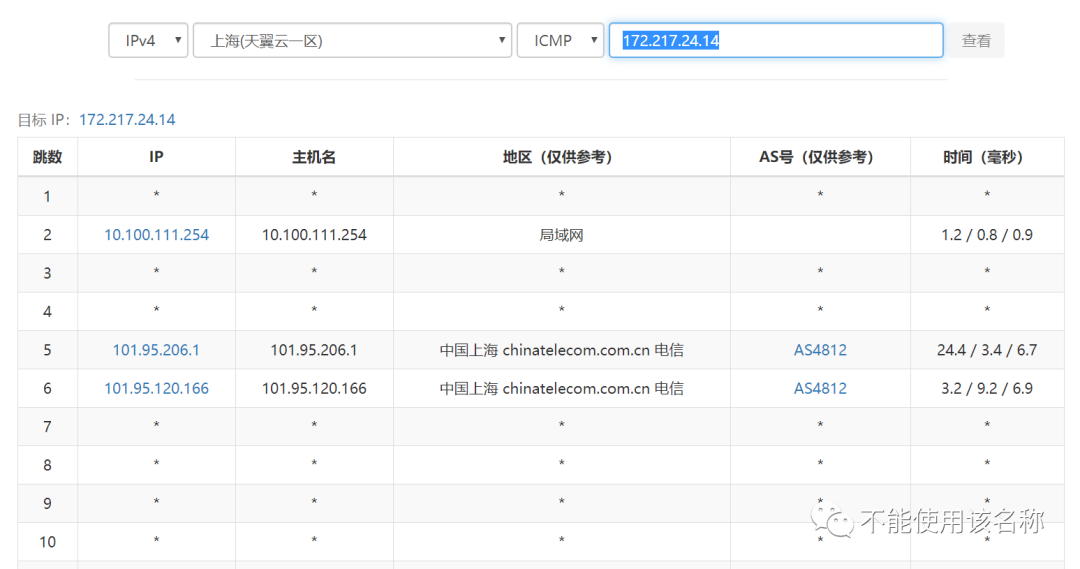Select the 24.4 / 3.4 / 6.7 time cell

coord(986,350)
